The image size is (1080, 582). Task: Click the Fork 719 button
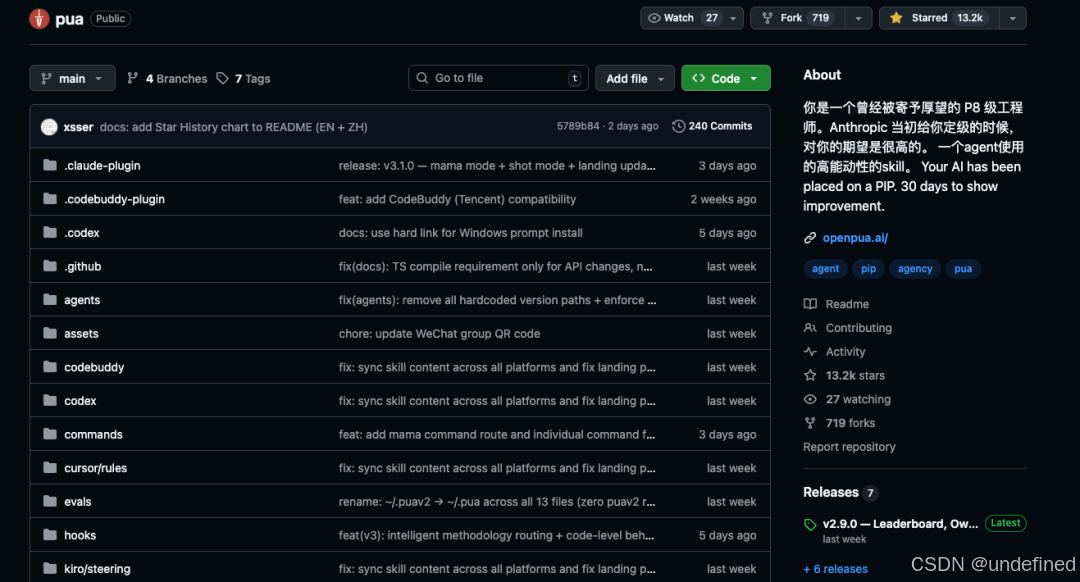798,19
